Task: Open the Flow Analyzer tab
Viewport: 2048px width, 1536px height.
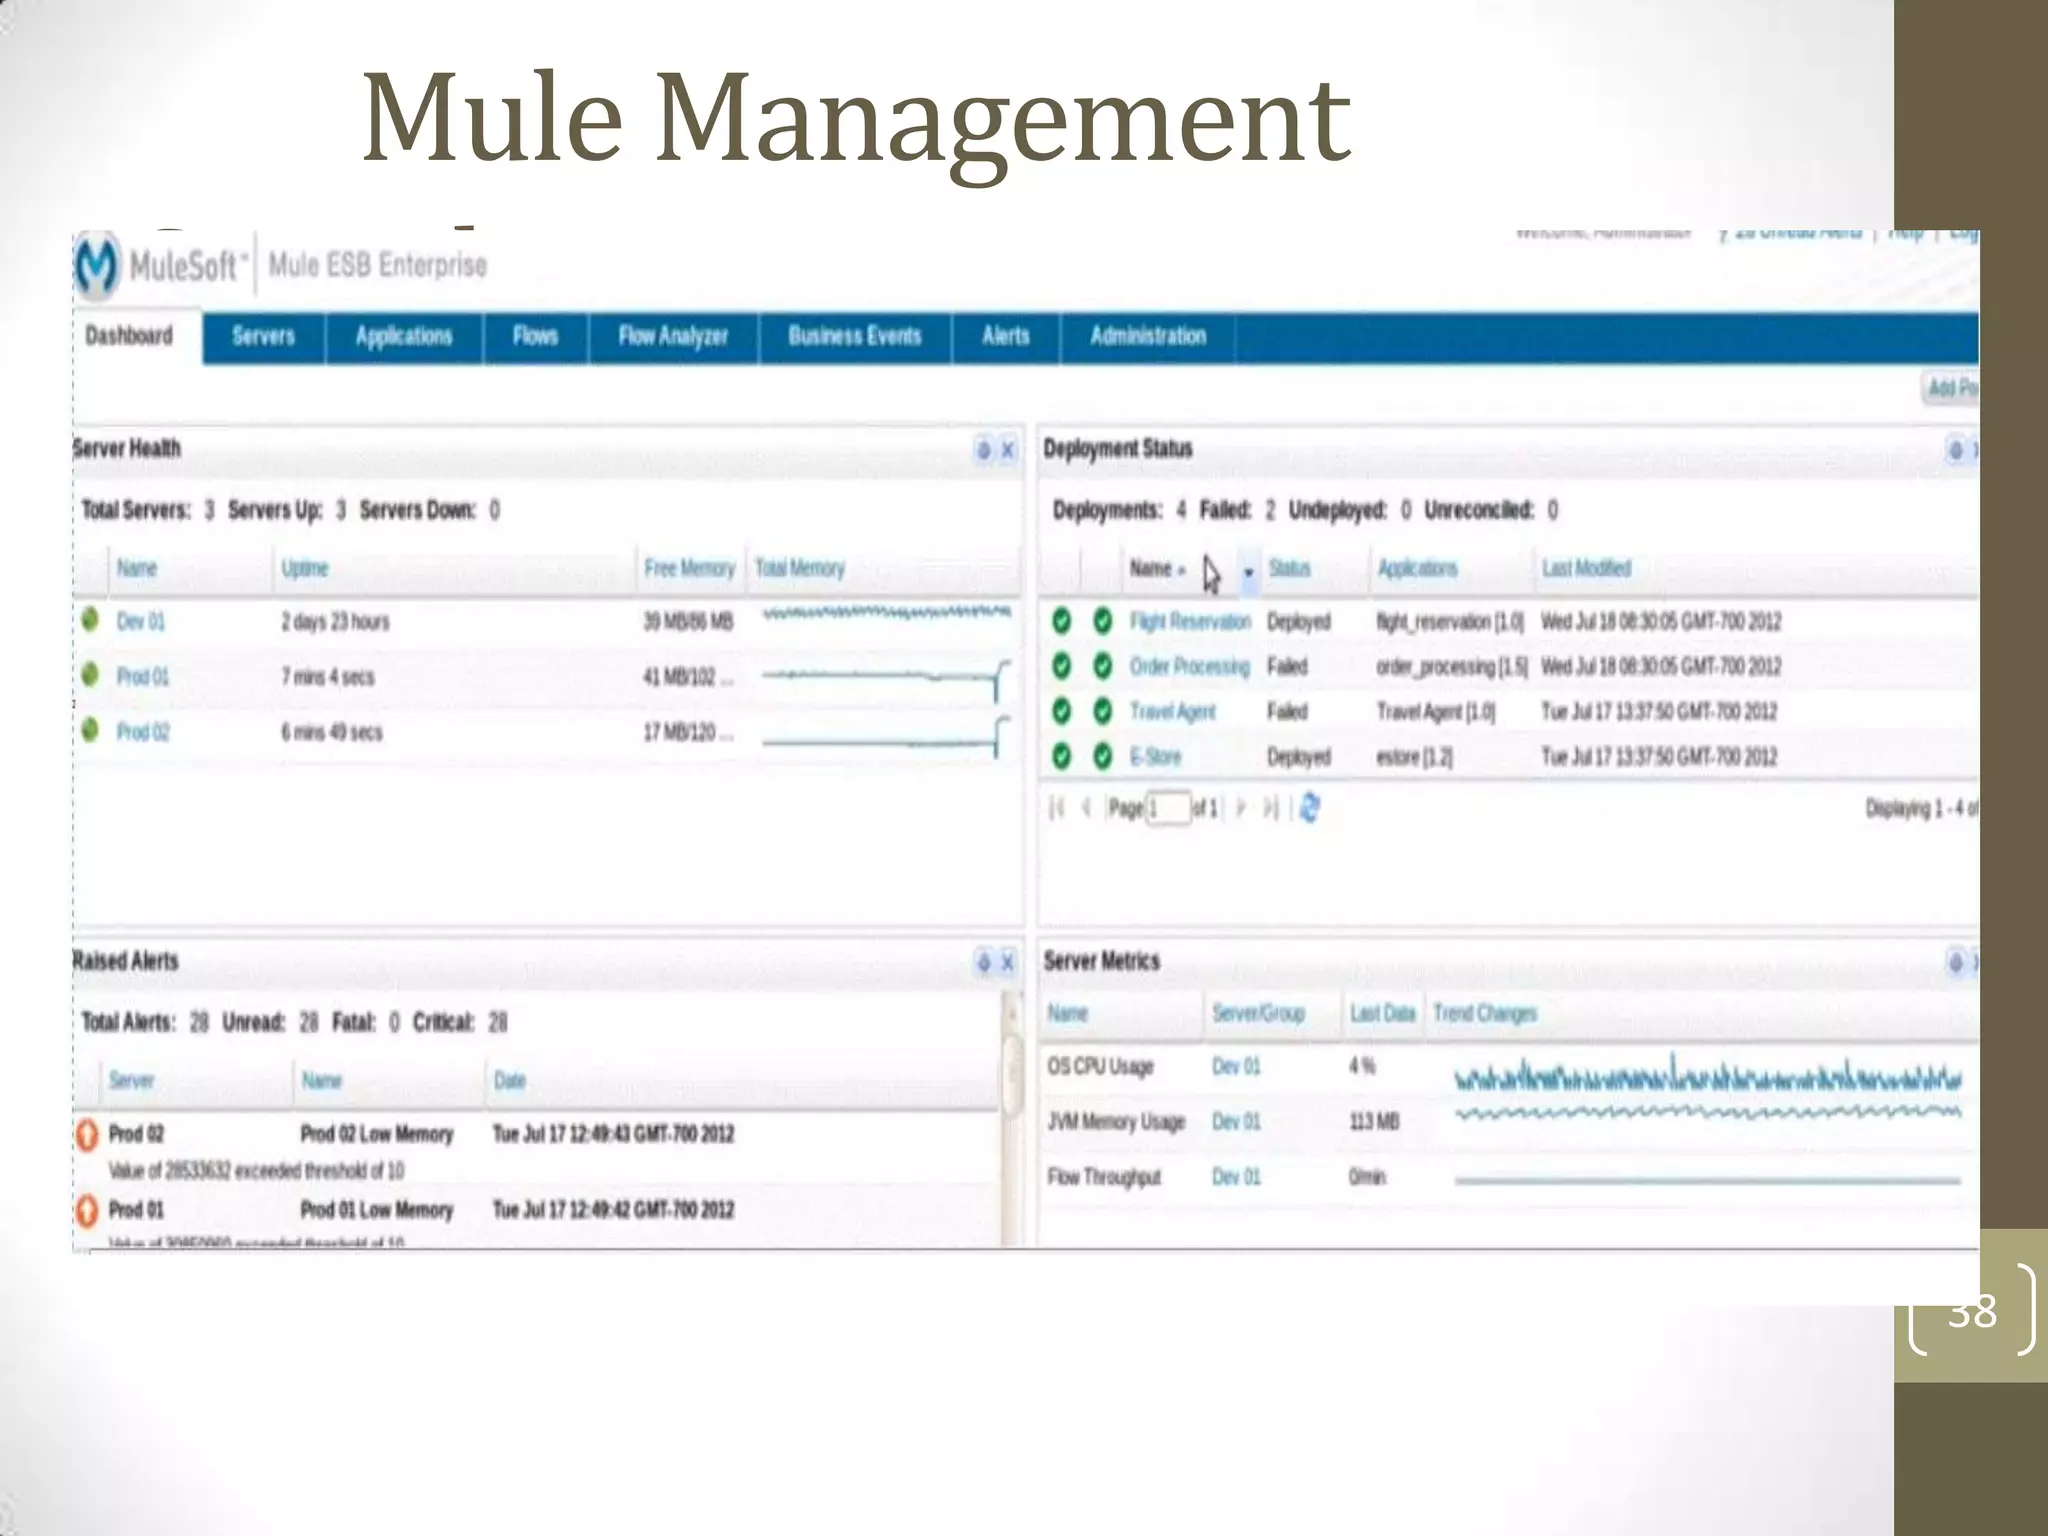Action: (673, 336)
